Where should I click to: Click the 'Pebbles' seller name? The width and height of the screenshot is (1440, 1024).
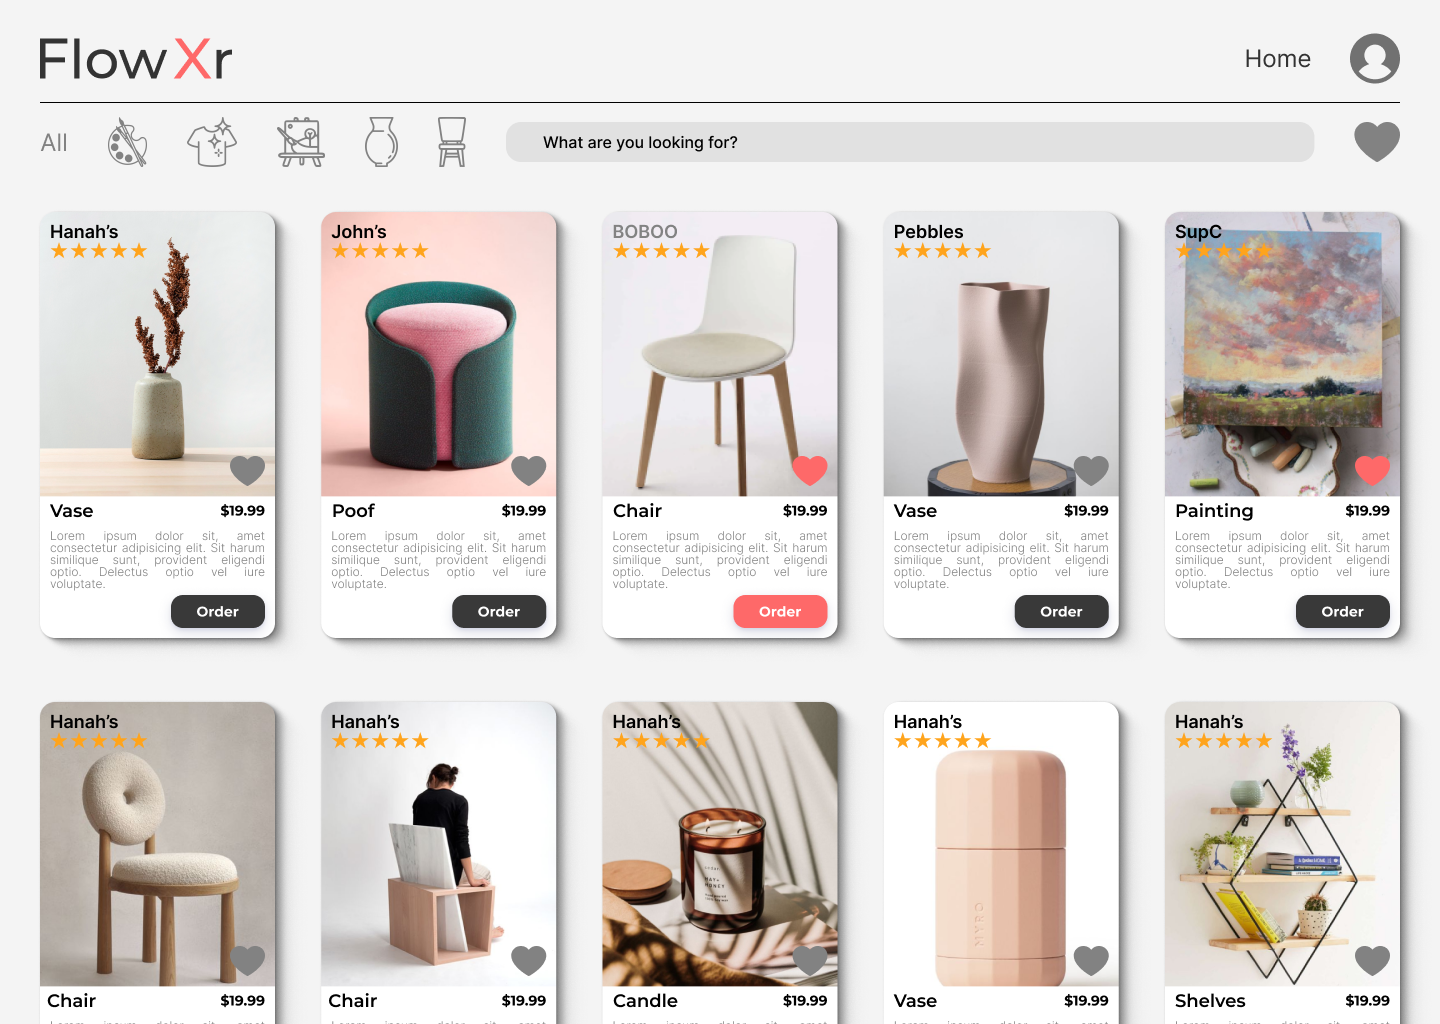(929, 232)
